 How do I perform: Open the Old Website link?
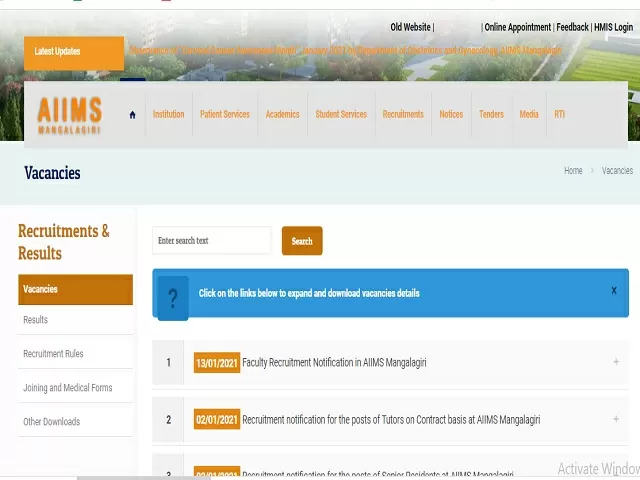[x=410, y=27]
